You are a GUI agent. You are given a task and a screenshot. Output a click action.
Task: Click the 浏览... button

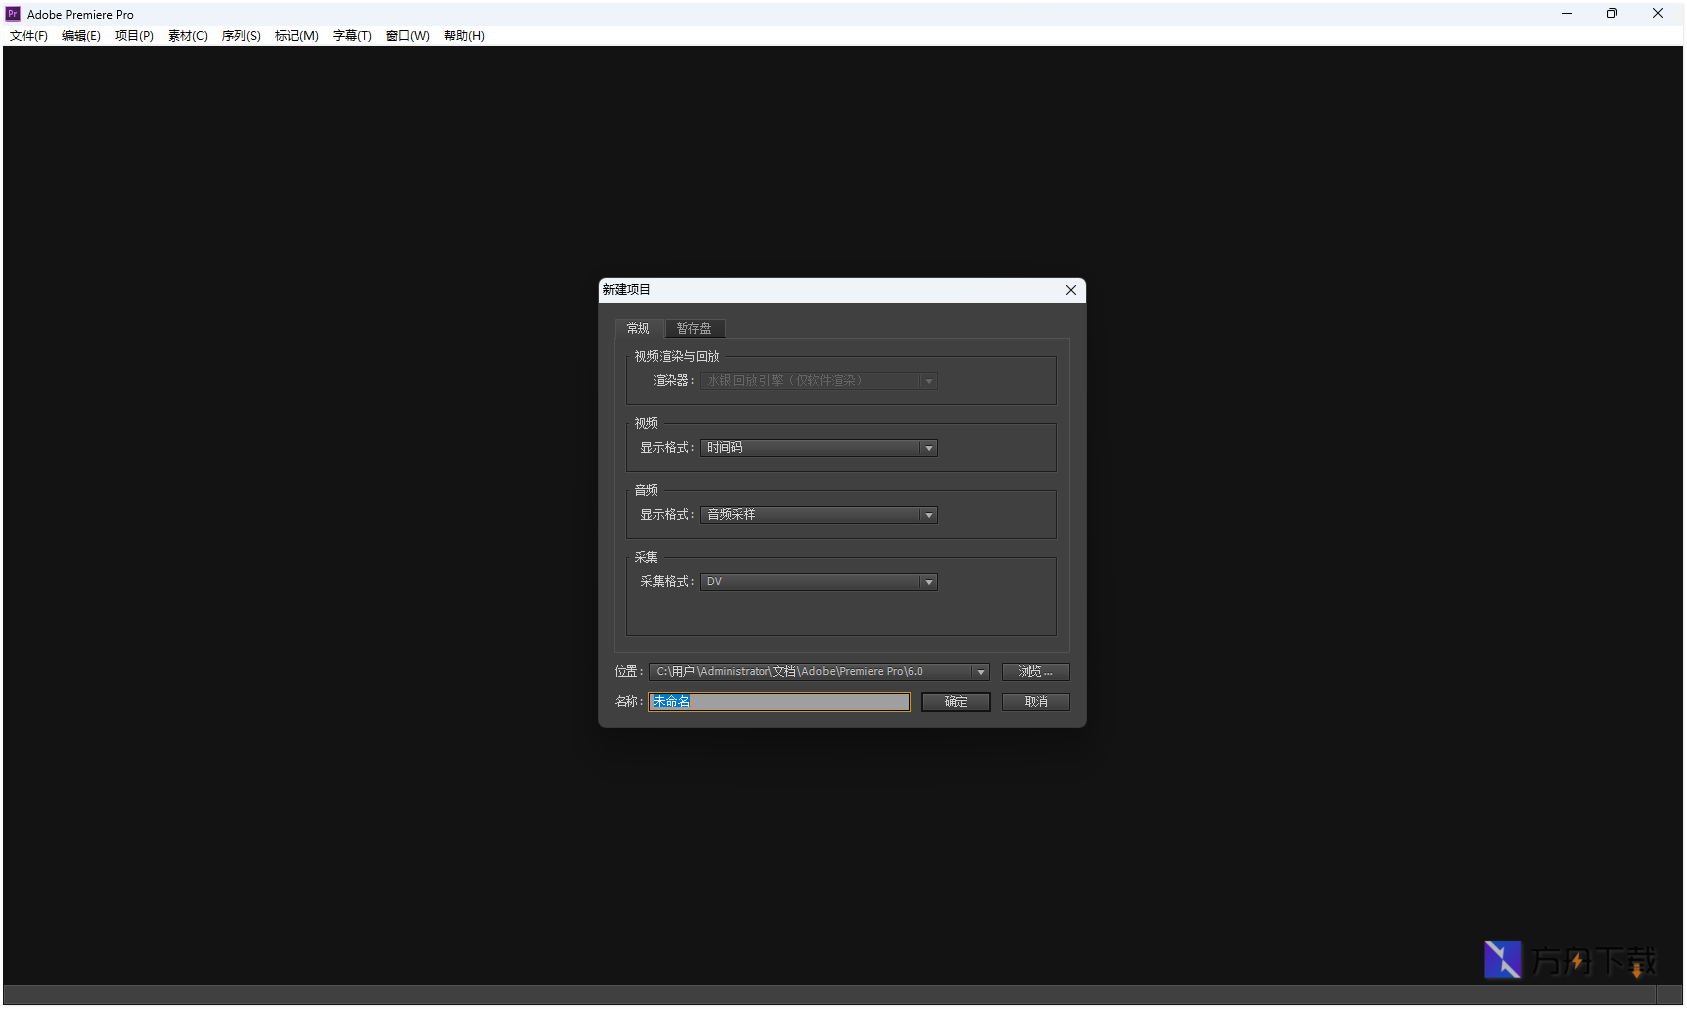pos(1036,672)
